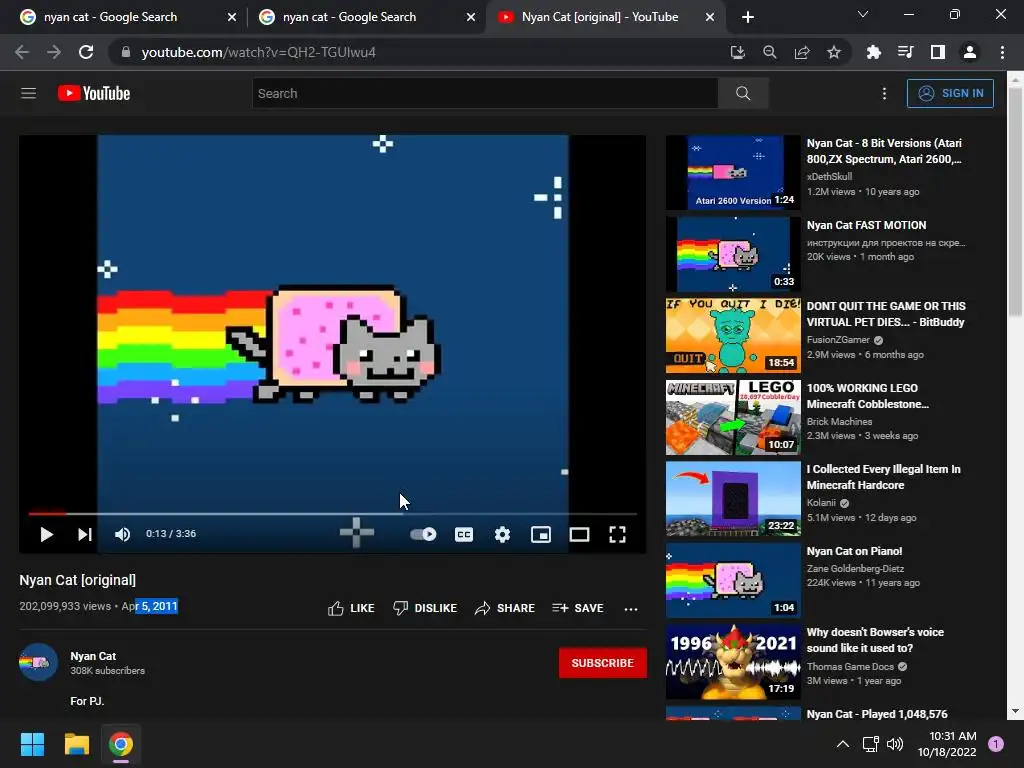Open Nyan Cat FAST MOTION video title

pos(866,225)
